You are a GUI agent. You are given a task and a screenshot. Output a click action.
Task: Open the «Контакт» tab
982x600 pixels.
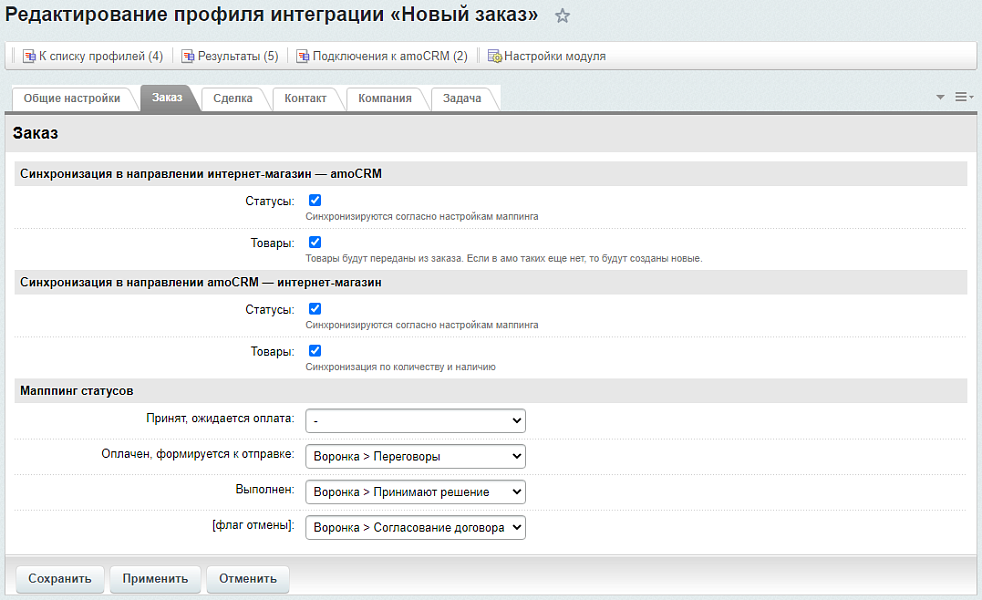pos(307,99)
